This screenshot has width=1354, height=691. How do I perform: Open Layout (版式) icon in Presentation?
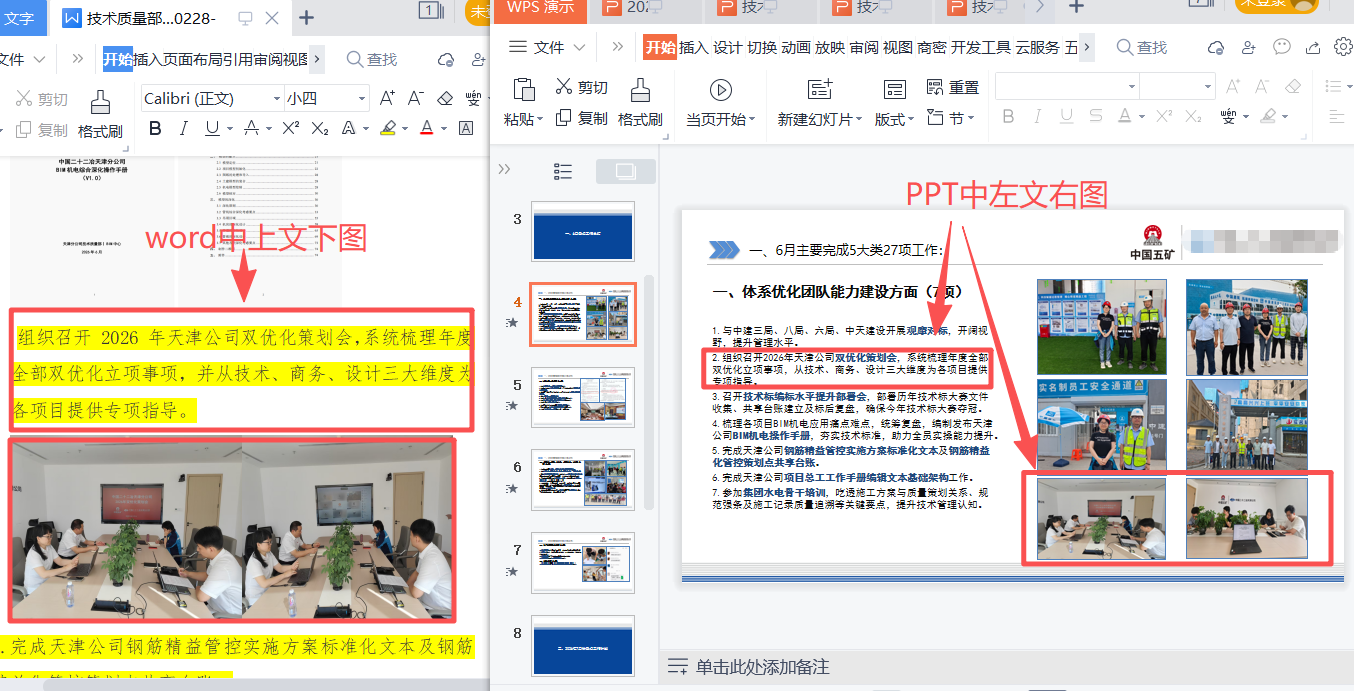(894, 90)
